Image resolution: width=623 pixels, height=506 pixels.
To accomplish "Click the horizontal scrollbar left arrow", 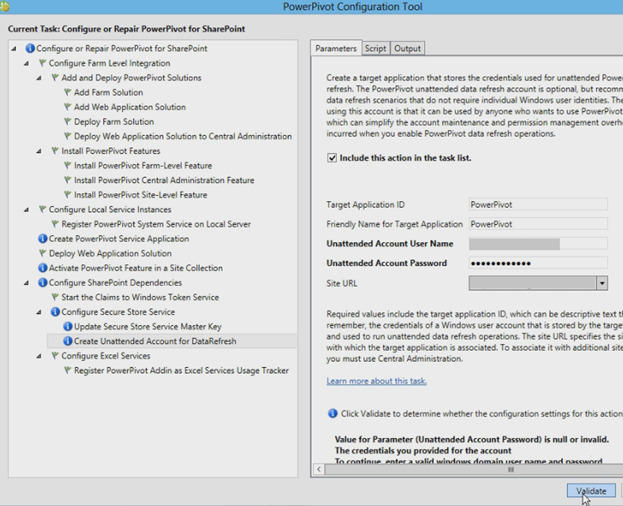I will coord(319,469).
